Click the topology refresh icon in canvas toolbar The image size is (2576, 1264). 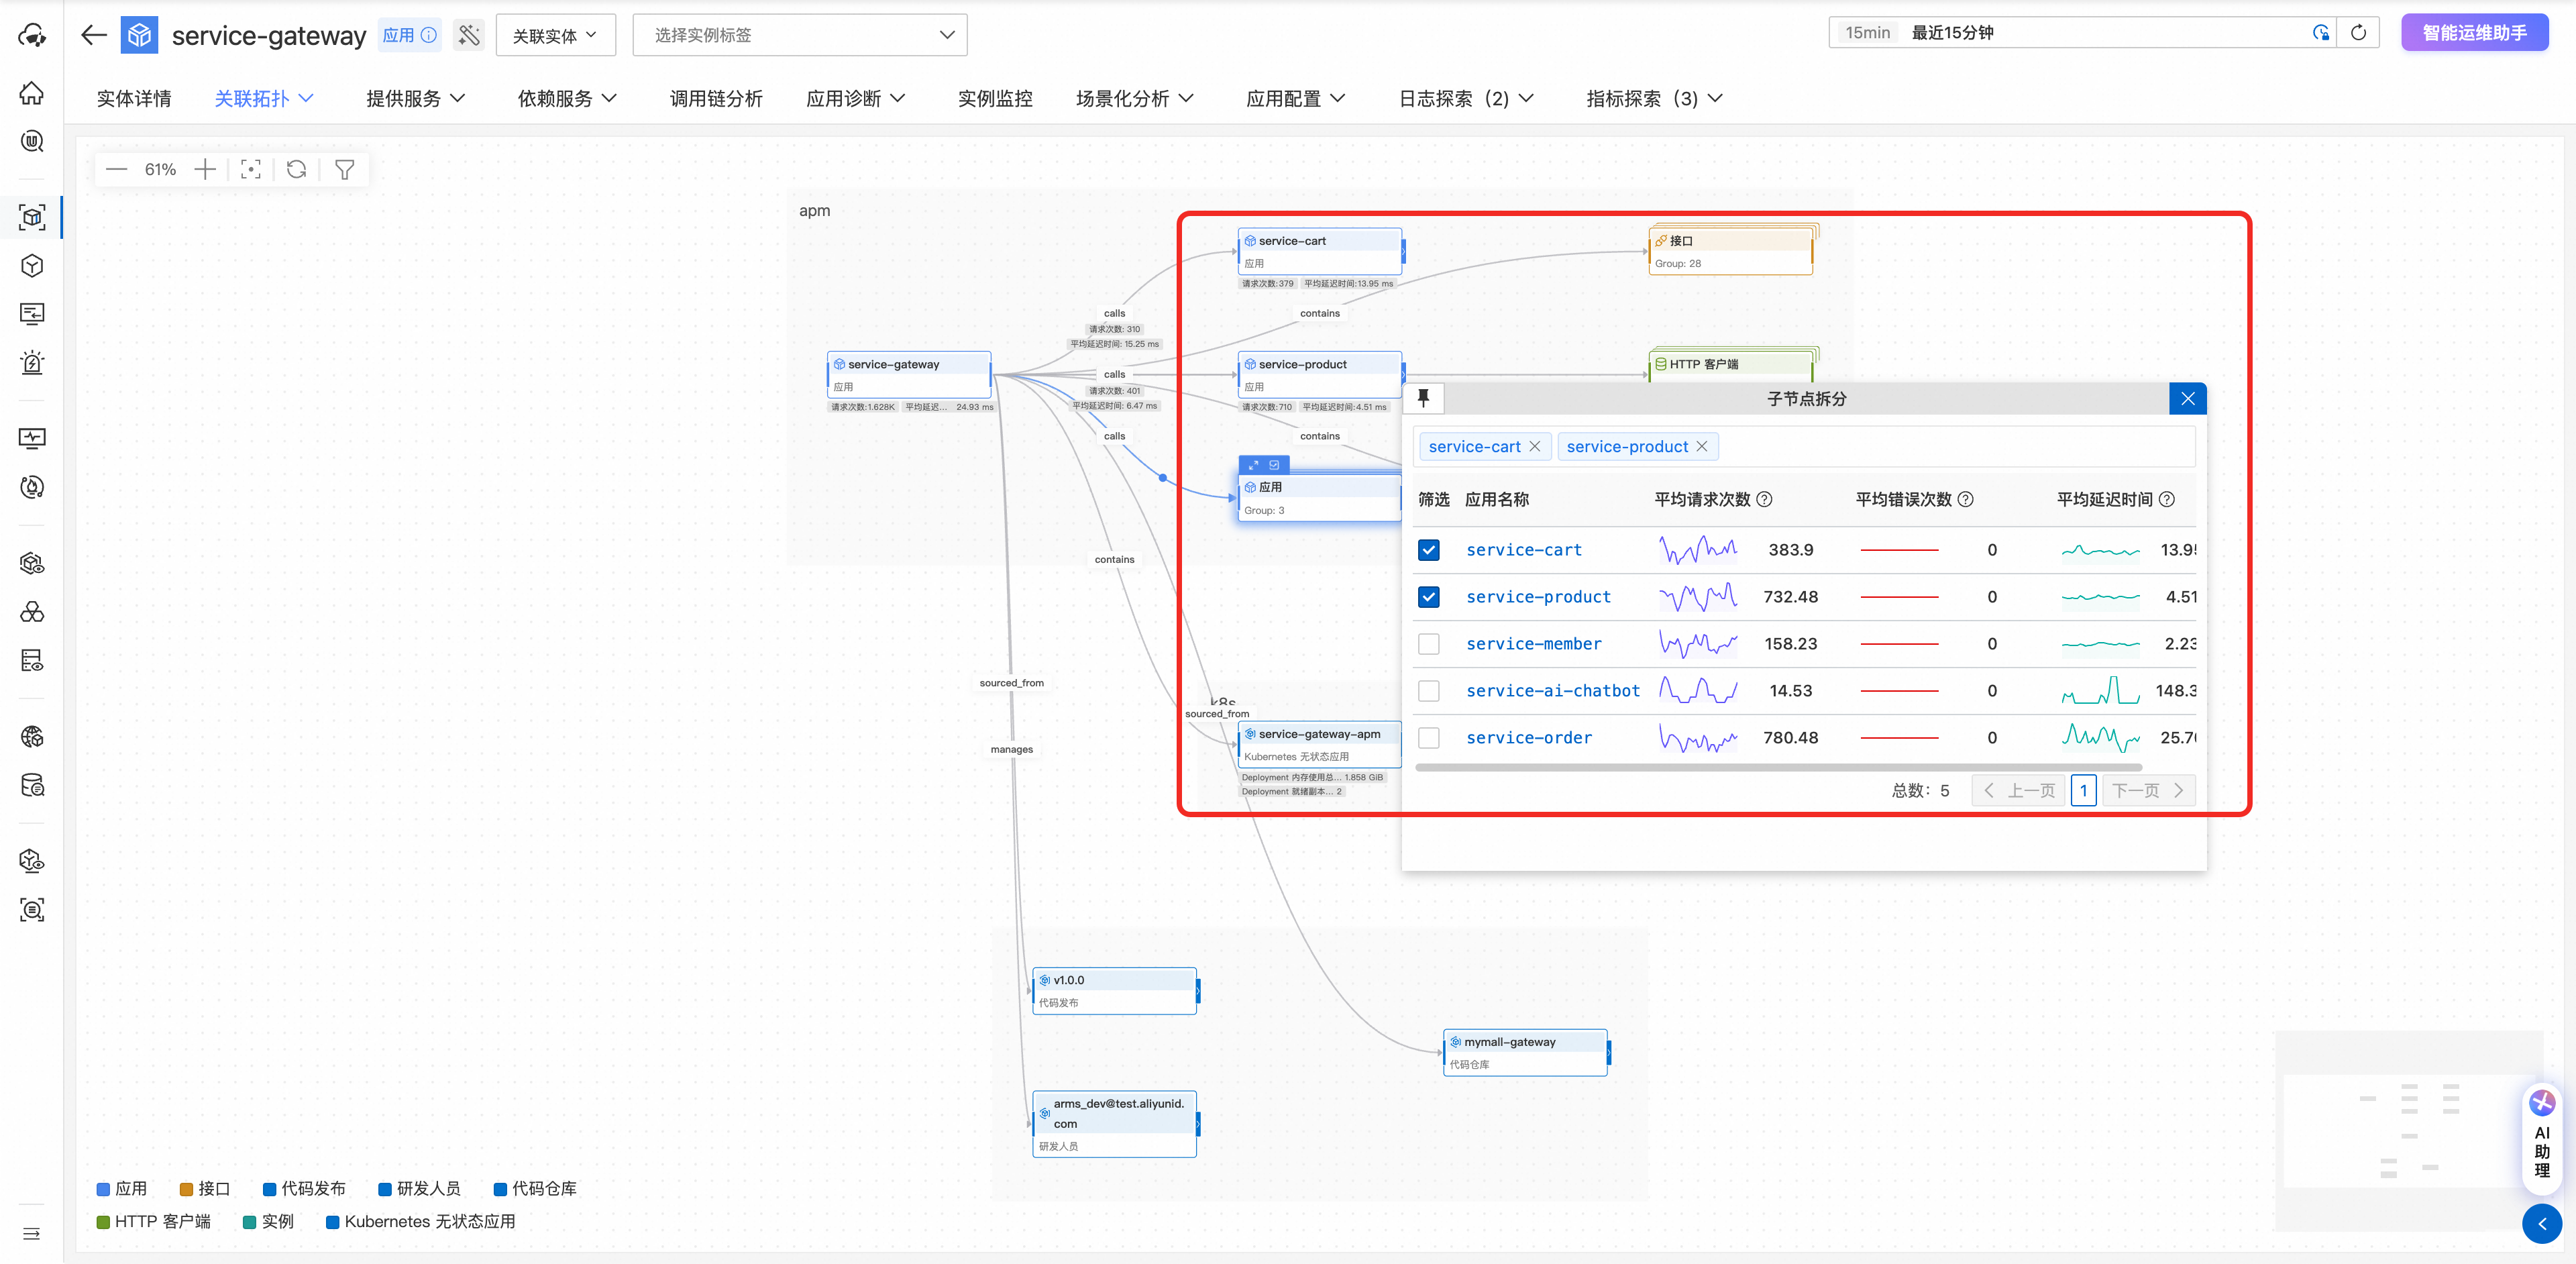pos(297,169)
